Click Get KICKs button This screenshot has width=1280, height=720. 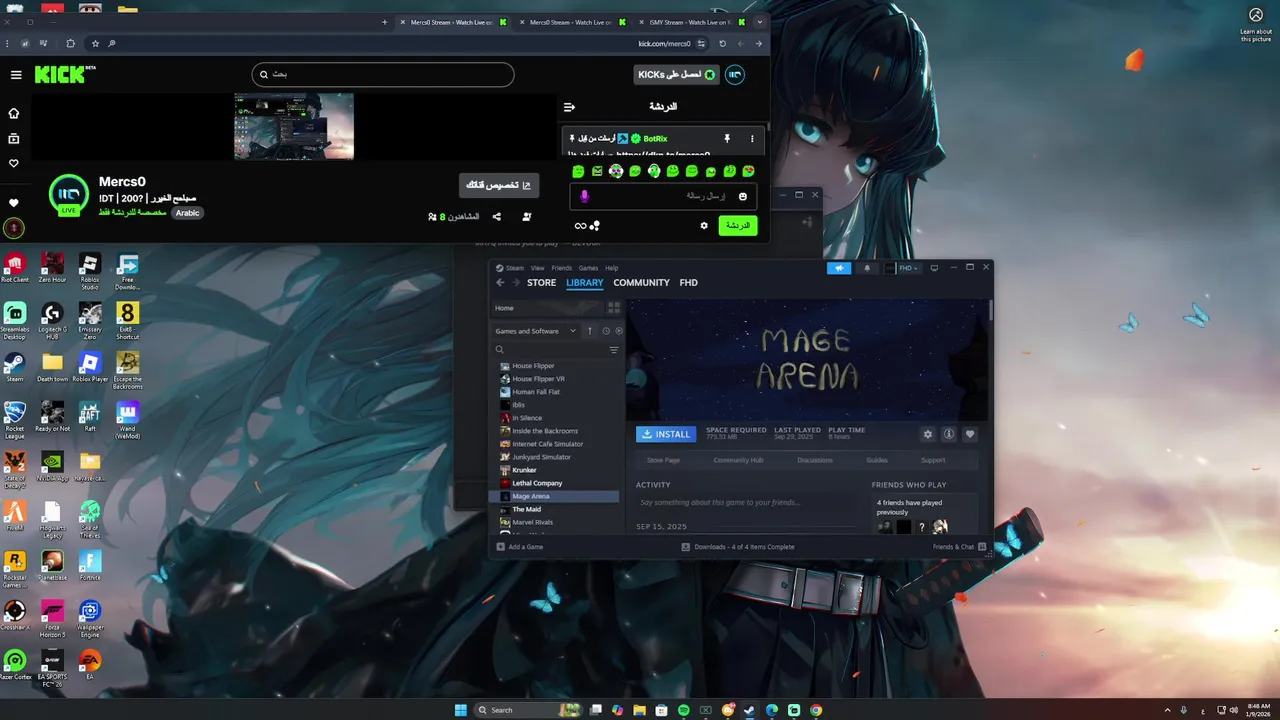tap(677, 75)
